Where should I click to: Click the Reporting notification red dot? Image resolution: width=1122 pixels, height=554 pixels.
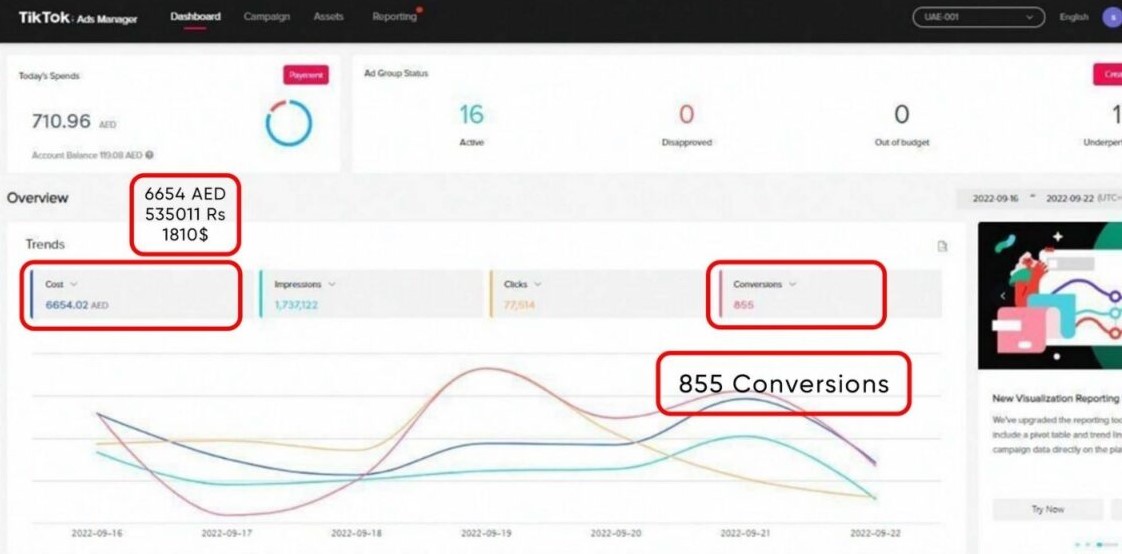point(419,10)
